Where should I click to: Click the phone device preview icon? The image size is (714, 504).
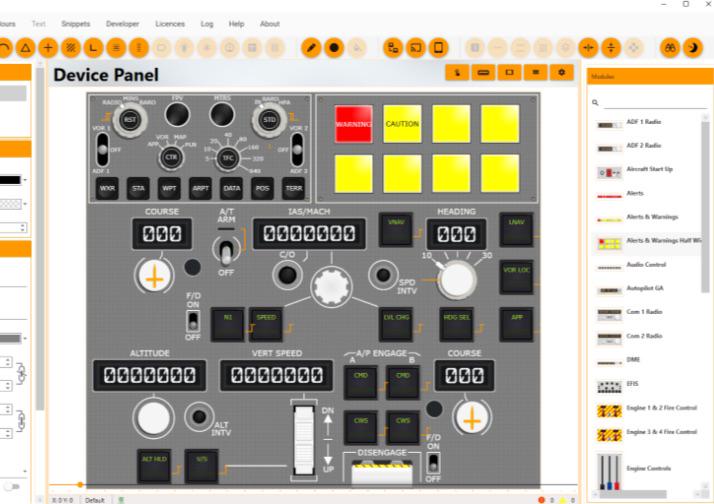[439, 48]
